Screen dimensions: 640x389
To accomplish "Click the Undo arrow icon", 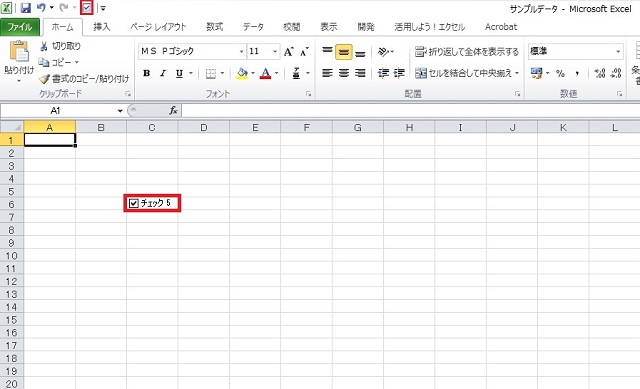I will [41, 8].
